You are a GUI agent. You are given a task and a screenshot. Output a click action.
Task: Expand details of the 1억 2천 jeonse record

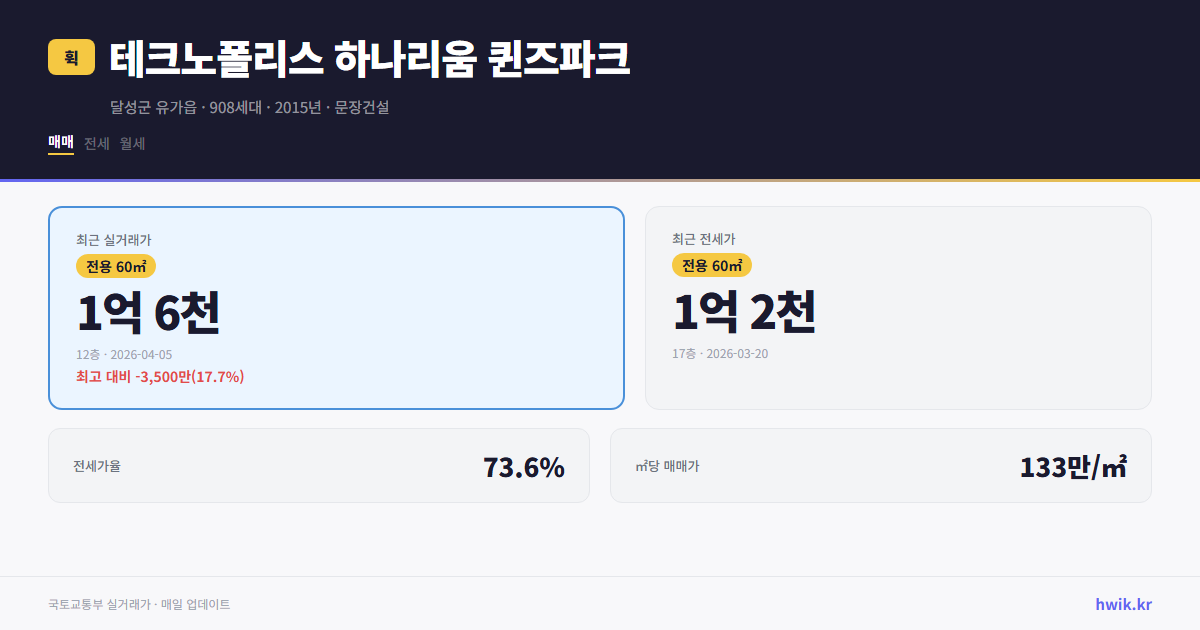pos(744,312)
